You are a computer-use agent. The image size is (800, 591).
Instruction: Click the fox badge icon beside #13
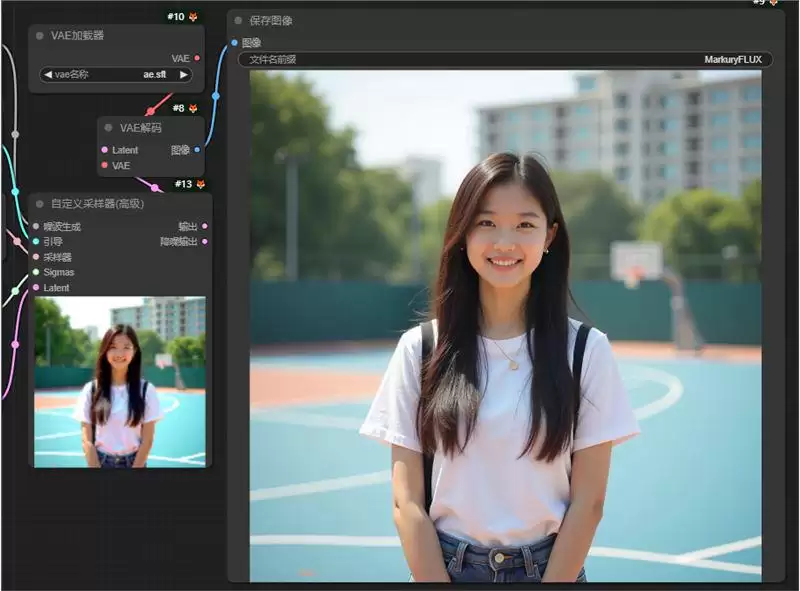201,184
